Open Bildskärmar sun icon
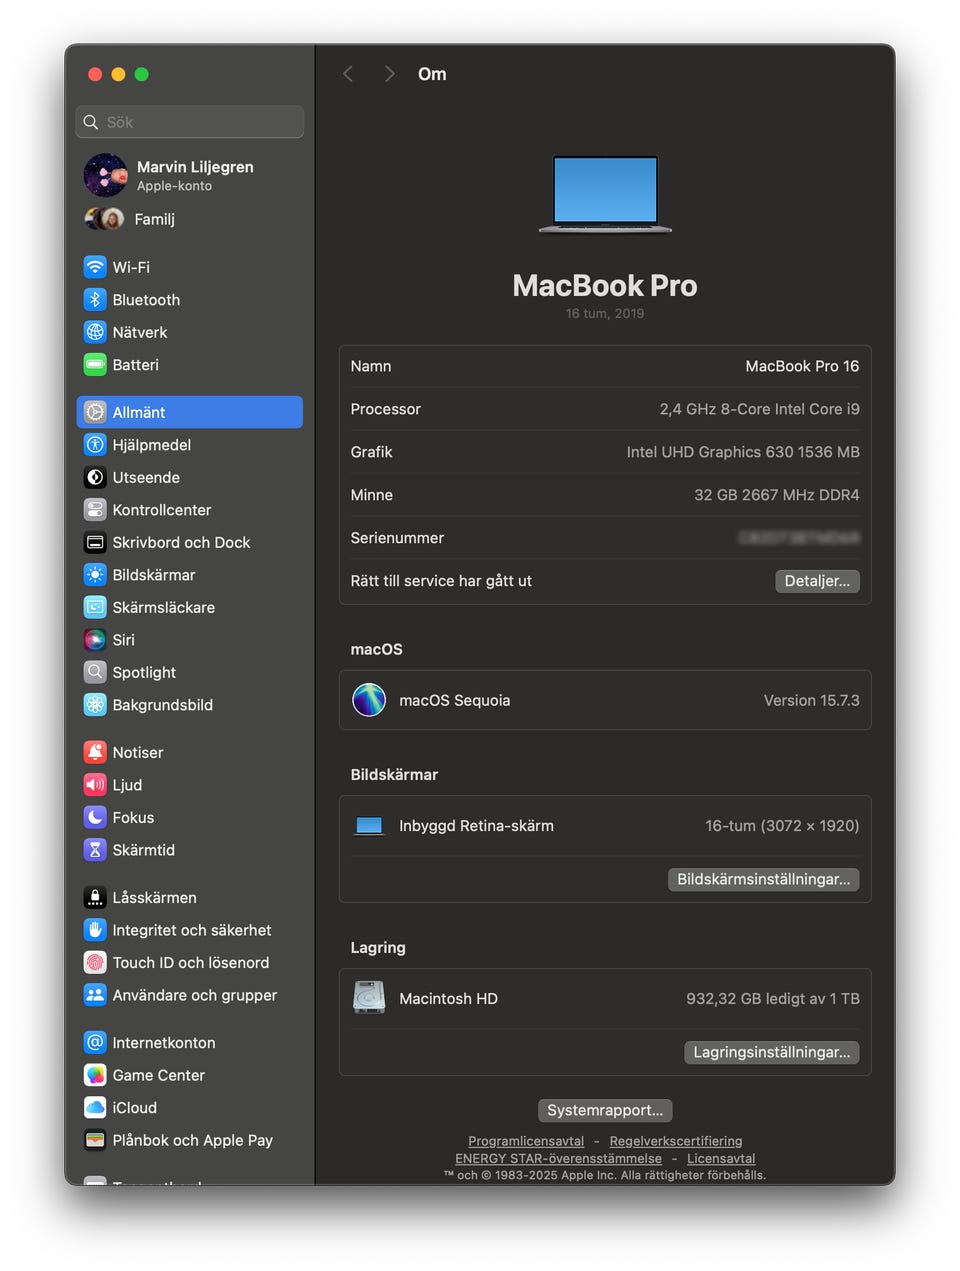The height and width of the screenshot is (1271, 960). coord(95,575)
